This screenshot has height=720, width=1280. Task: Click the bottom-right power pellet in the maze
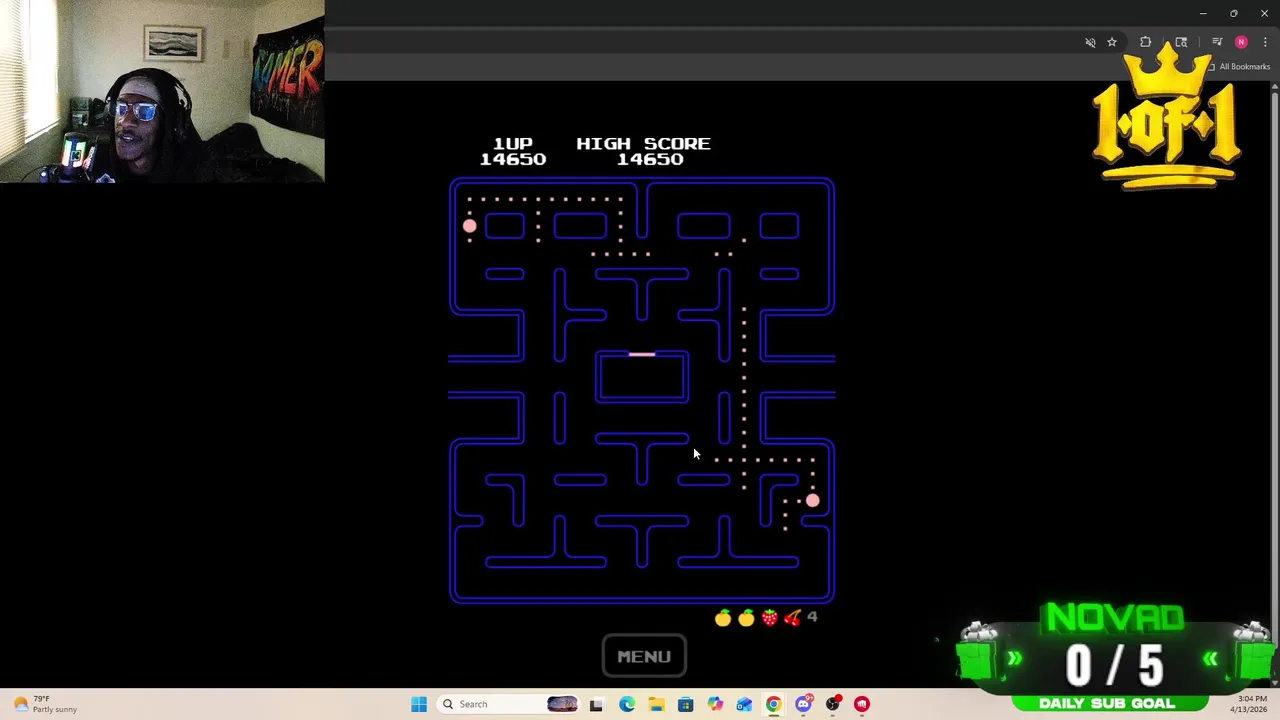[x=812, y=500]
